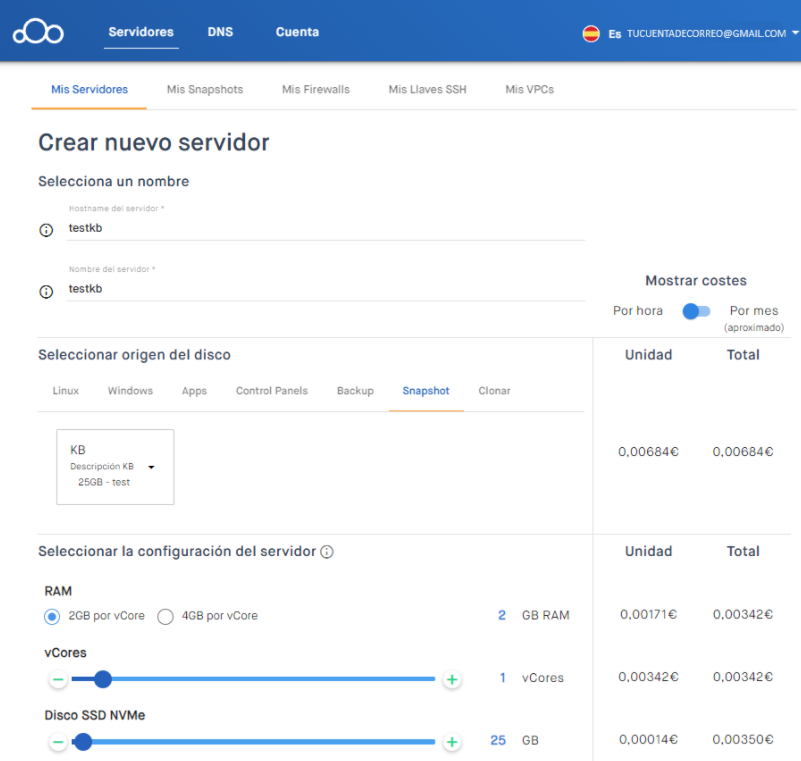The height and width of the screenshot is (761, 801).
Task: Click info icon beside Nombre del servidor
Action: pyautogui.click(x=46, y=292)
